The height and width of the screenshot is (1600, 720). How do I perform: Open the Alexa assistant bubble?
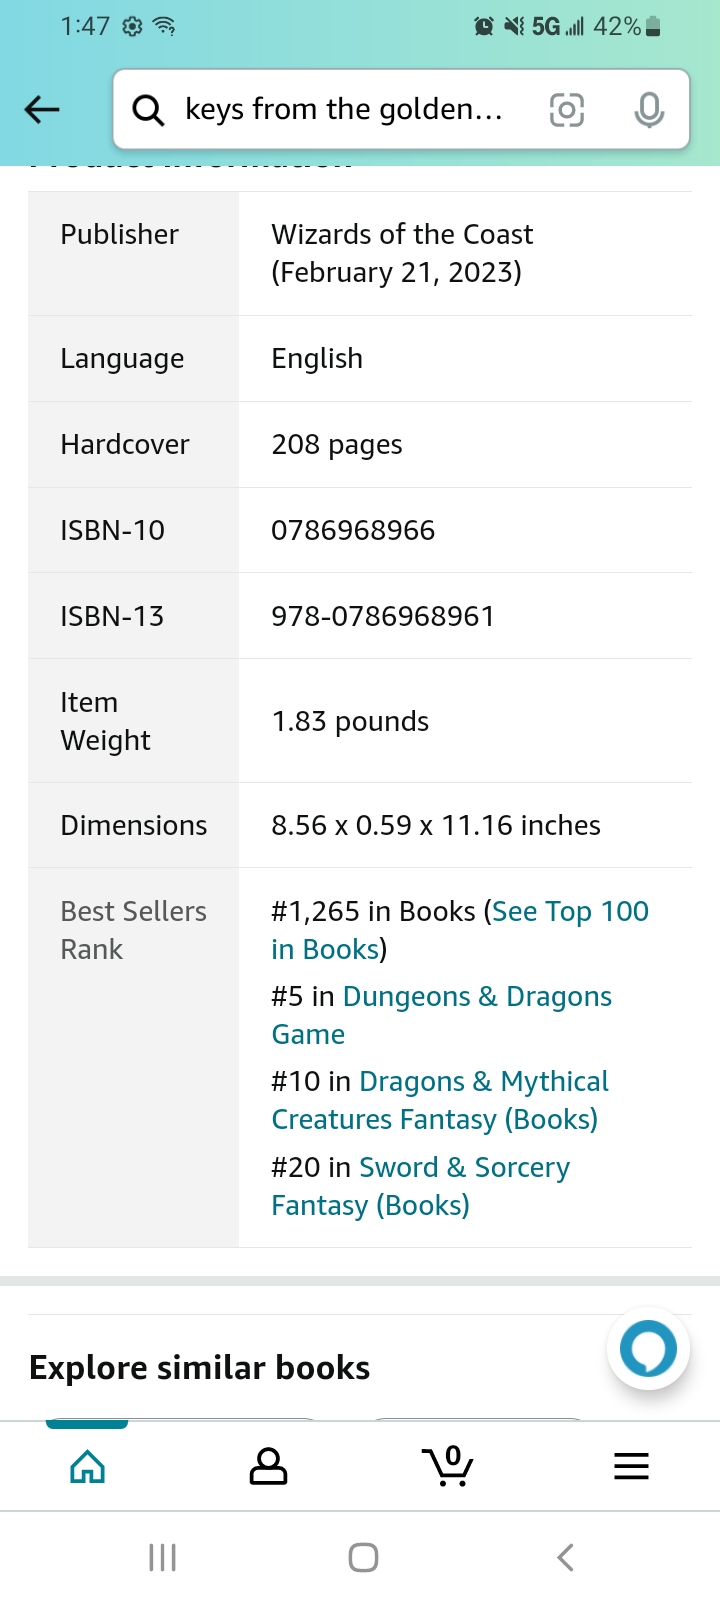click(648, 1349)
